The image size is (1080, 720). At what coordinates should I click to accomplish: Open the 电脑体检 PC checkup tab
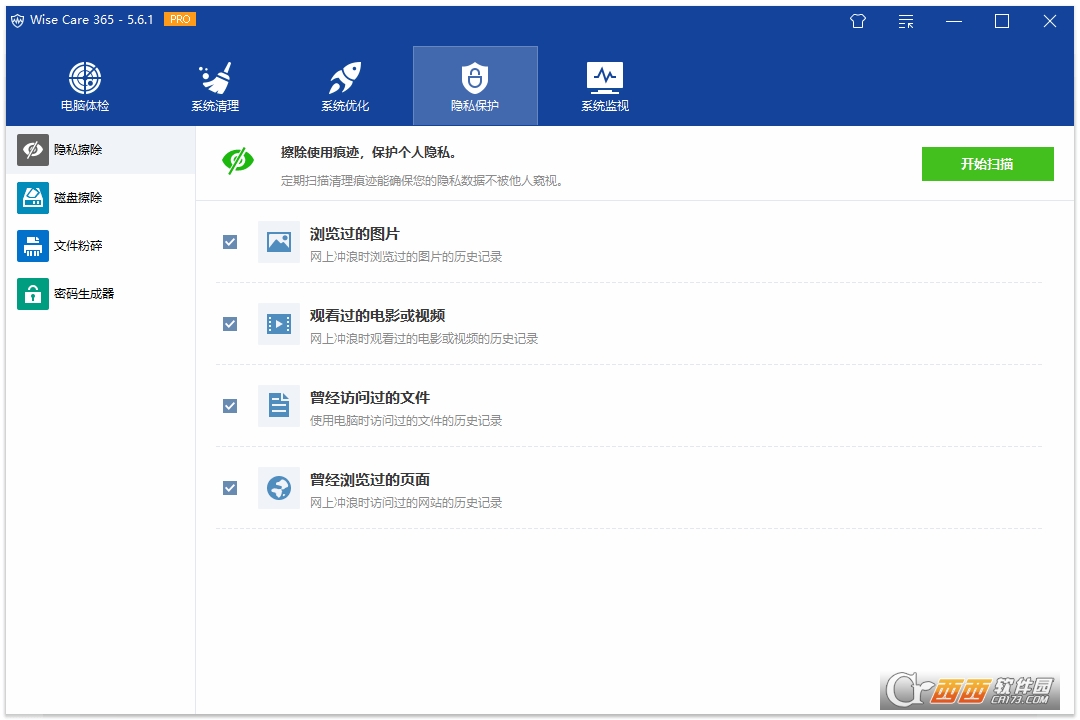(x=85, y=86)
